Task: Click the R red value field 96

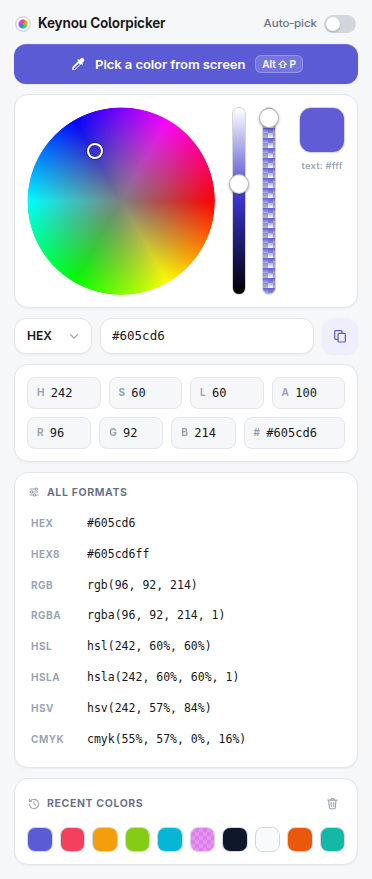Action: 59,433
